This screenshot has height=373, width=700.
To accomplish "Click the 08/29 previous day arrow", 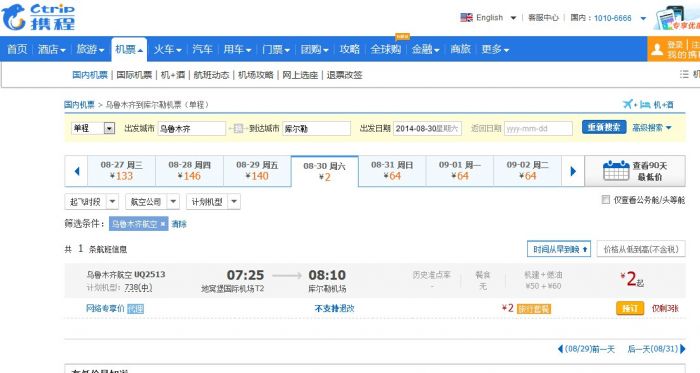I will tap(561, 349).
